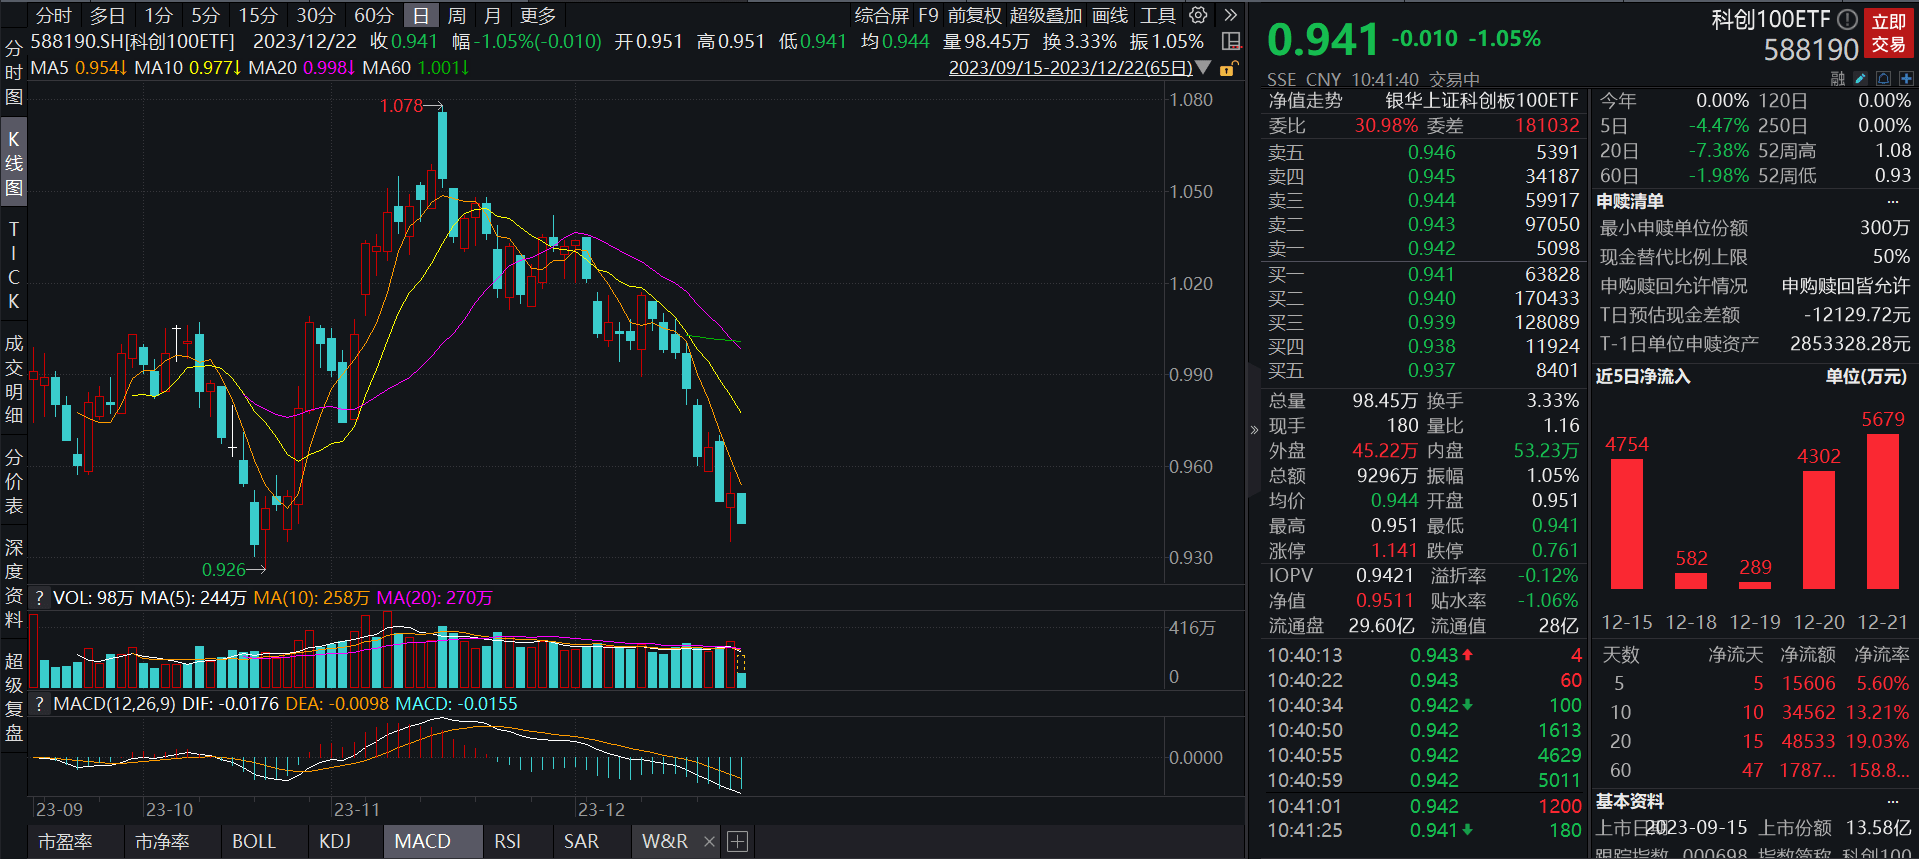The width and height of the screenshot is (1919, 859).
Task: Open the 前复权 adjustment dropdown
Action: (975, 15)
